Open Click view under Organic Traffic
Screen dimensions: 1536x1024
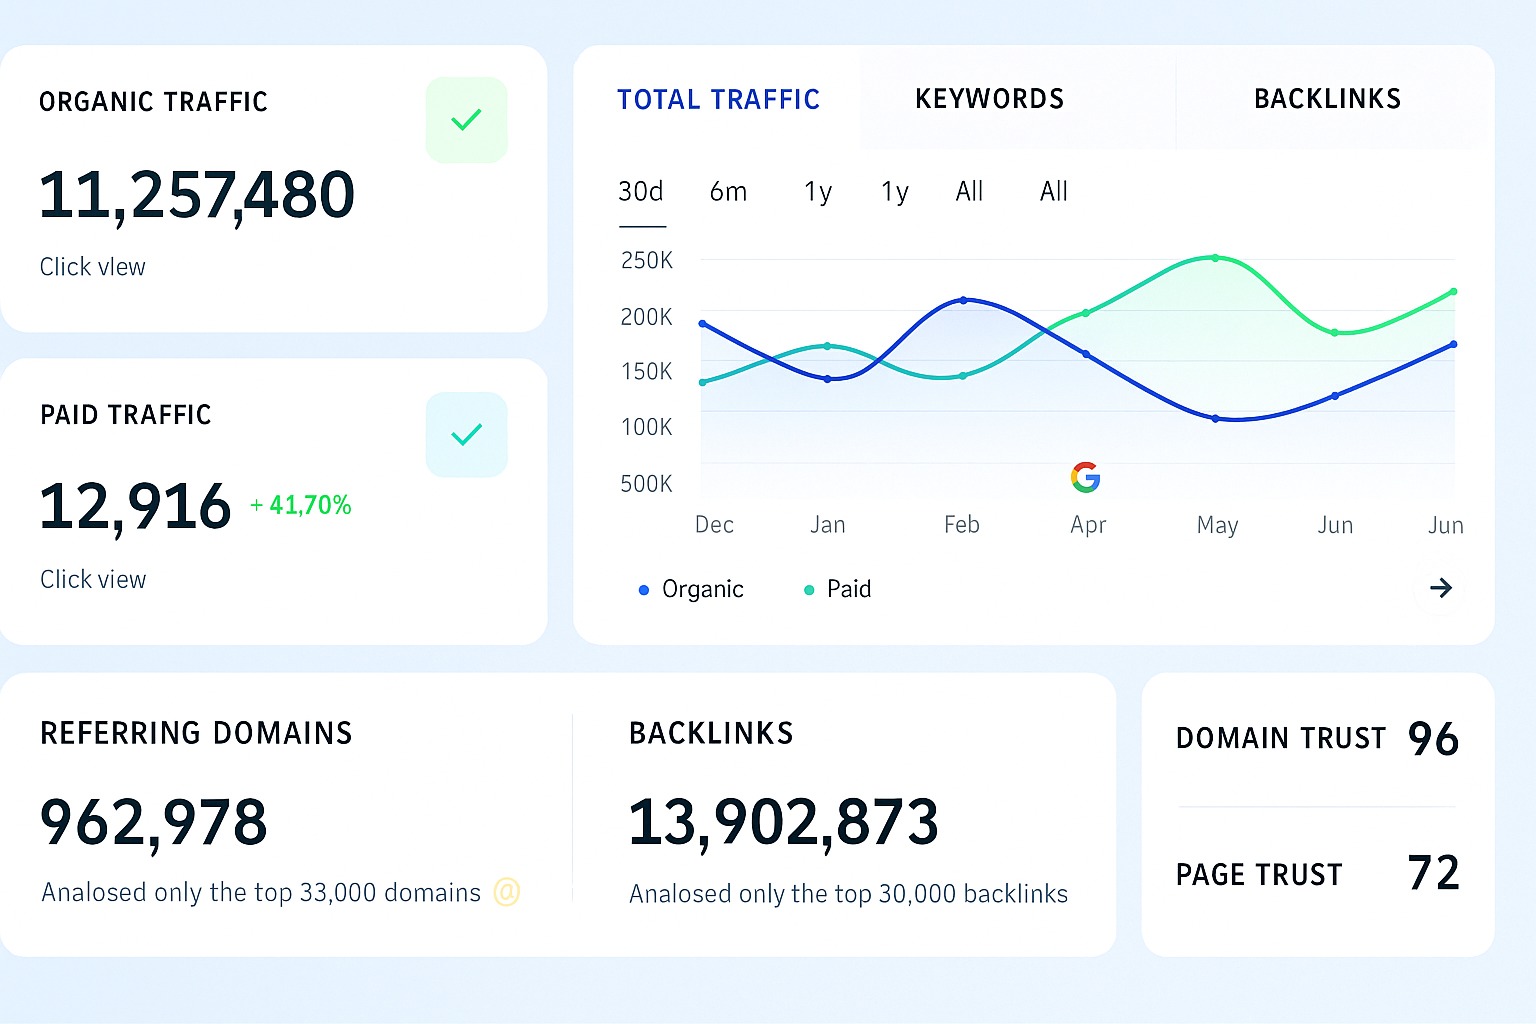tap(92, 267)
